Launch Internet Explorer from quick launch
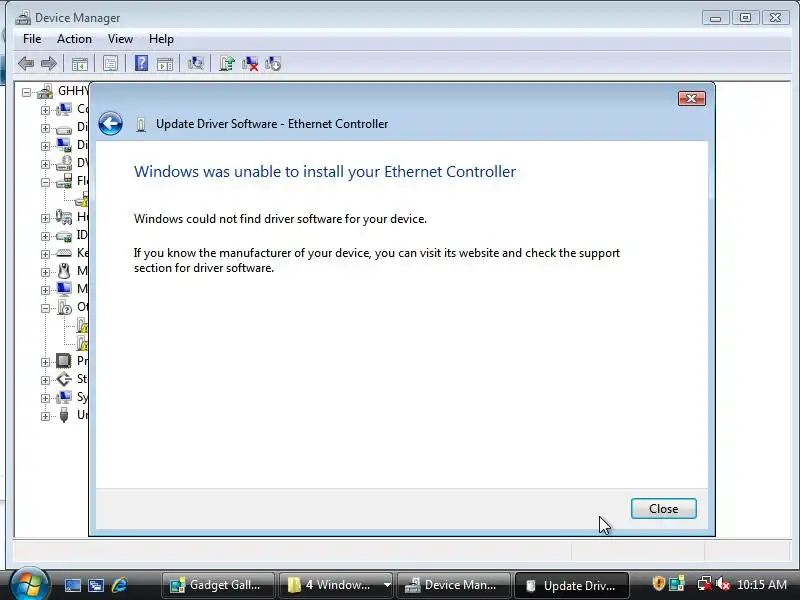Viewport: 800px width, 600px height. pos(119,585)
